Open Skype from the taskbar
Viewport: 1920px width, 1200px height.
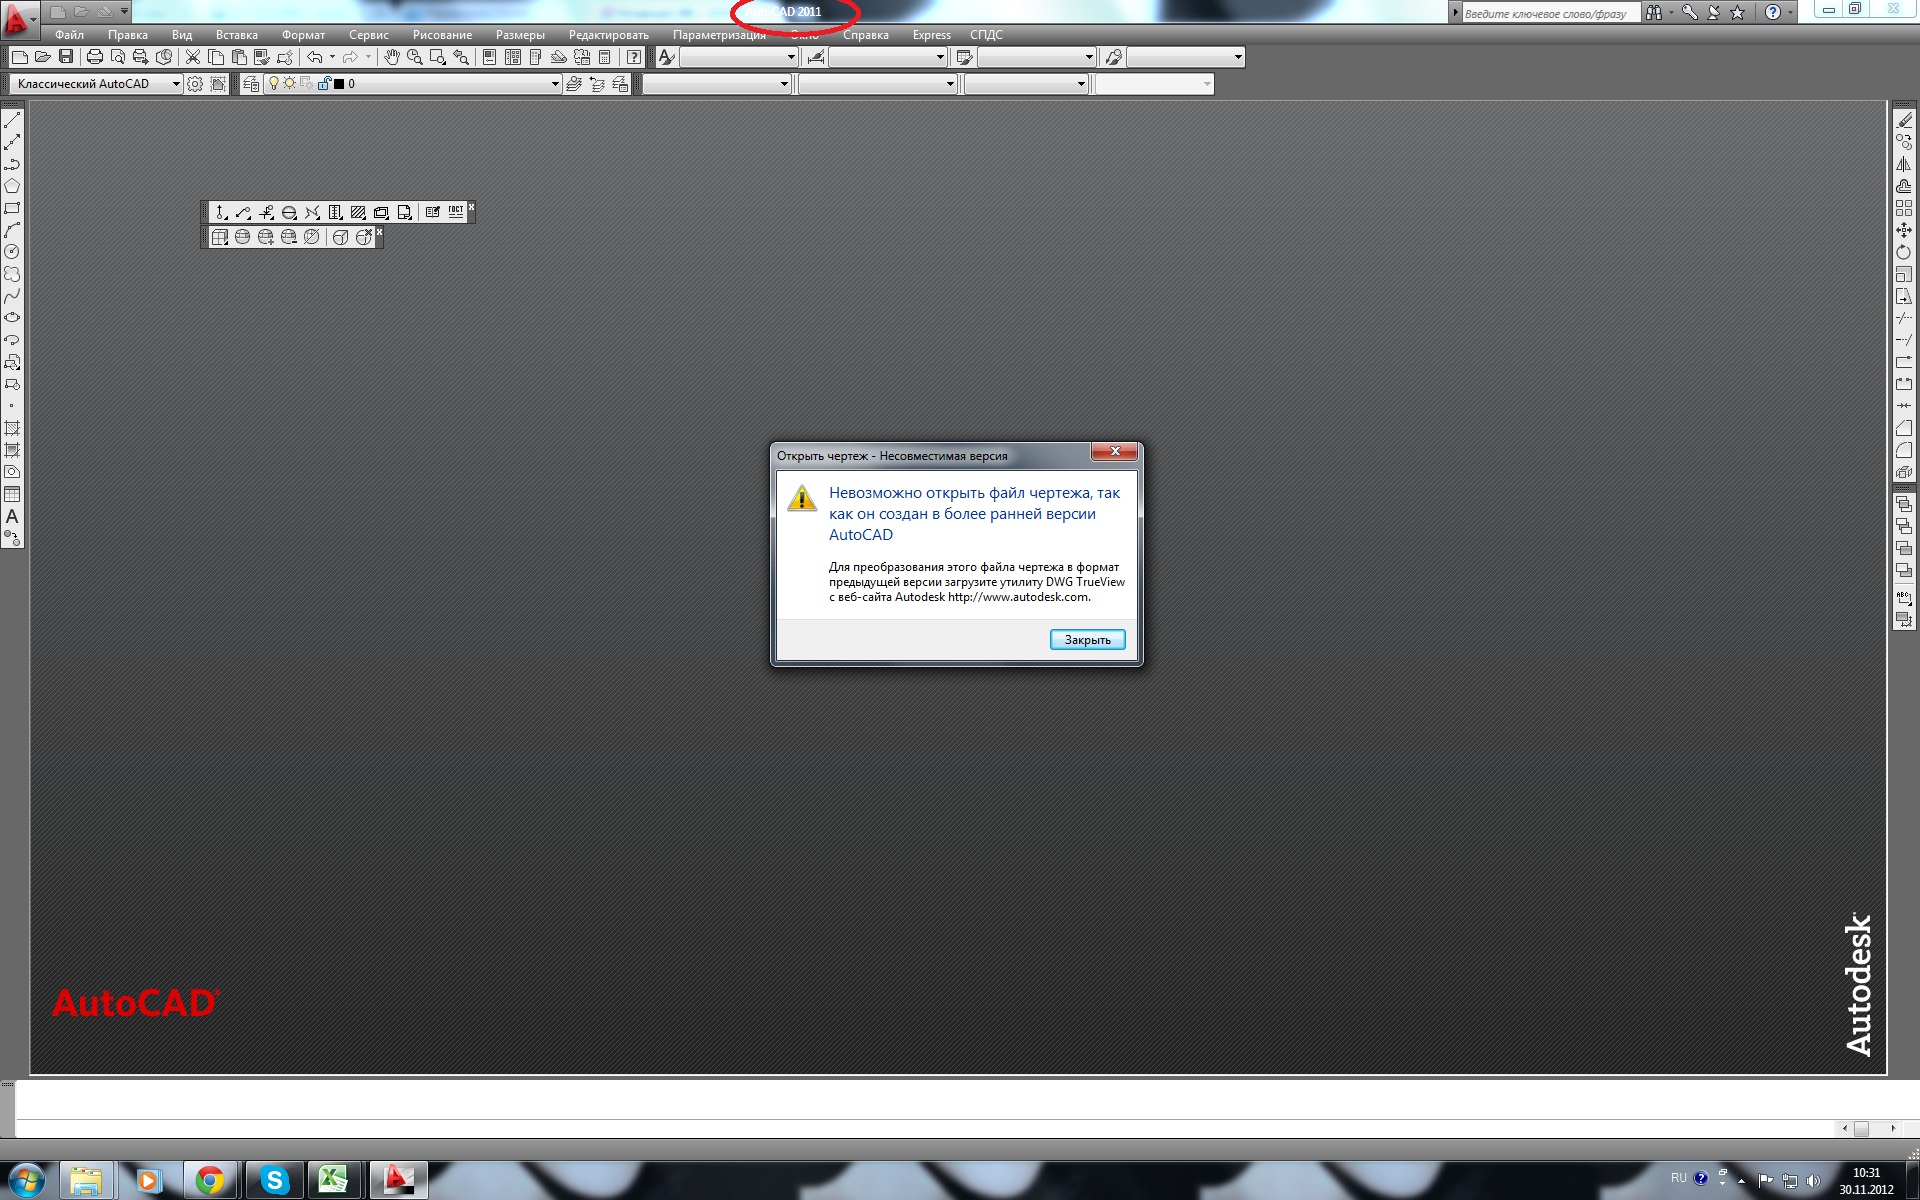[x=274, y=1181]
